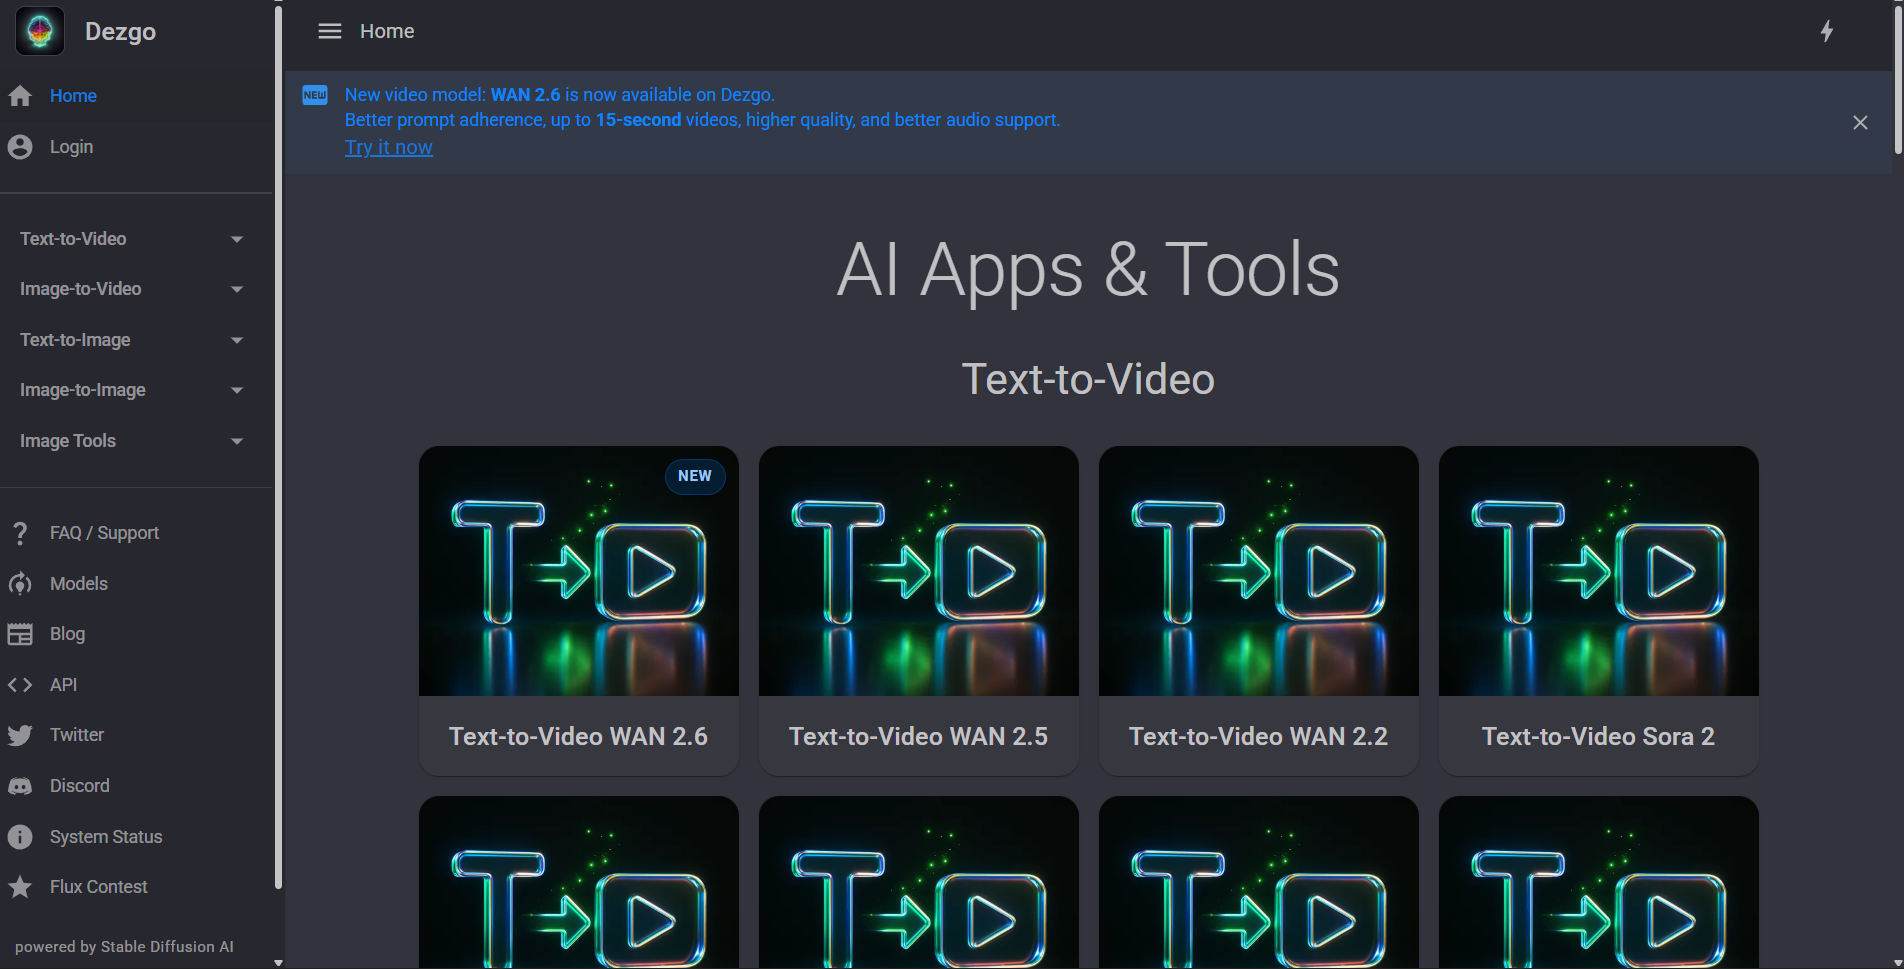Screen dimensions: 1904x969
Task: Check System Status info icon
Action: coord(20,837)
